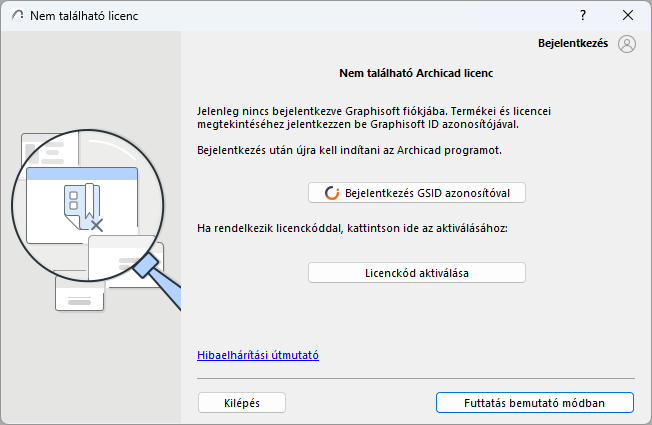The image size is (652, 425).
Task: Quit with the Kilépés button
Action: coord(242,403)
